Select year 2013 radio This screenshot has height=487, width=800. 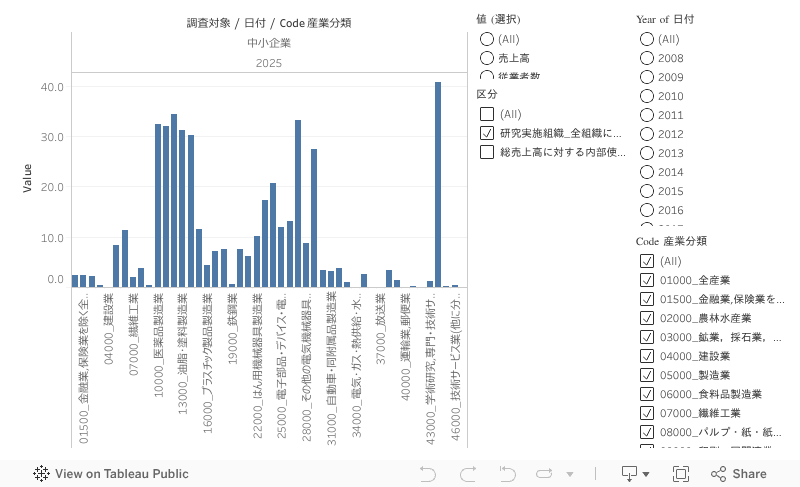pos(646,153)
